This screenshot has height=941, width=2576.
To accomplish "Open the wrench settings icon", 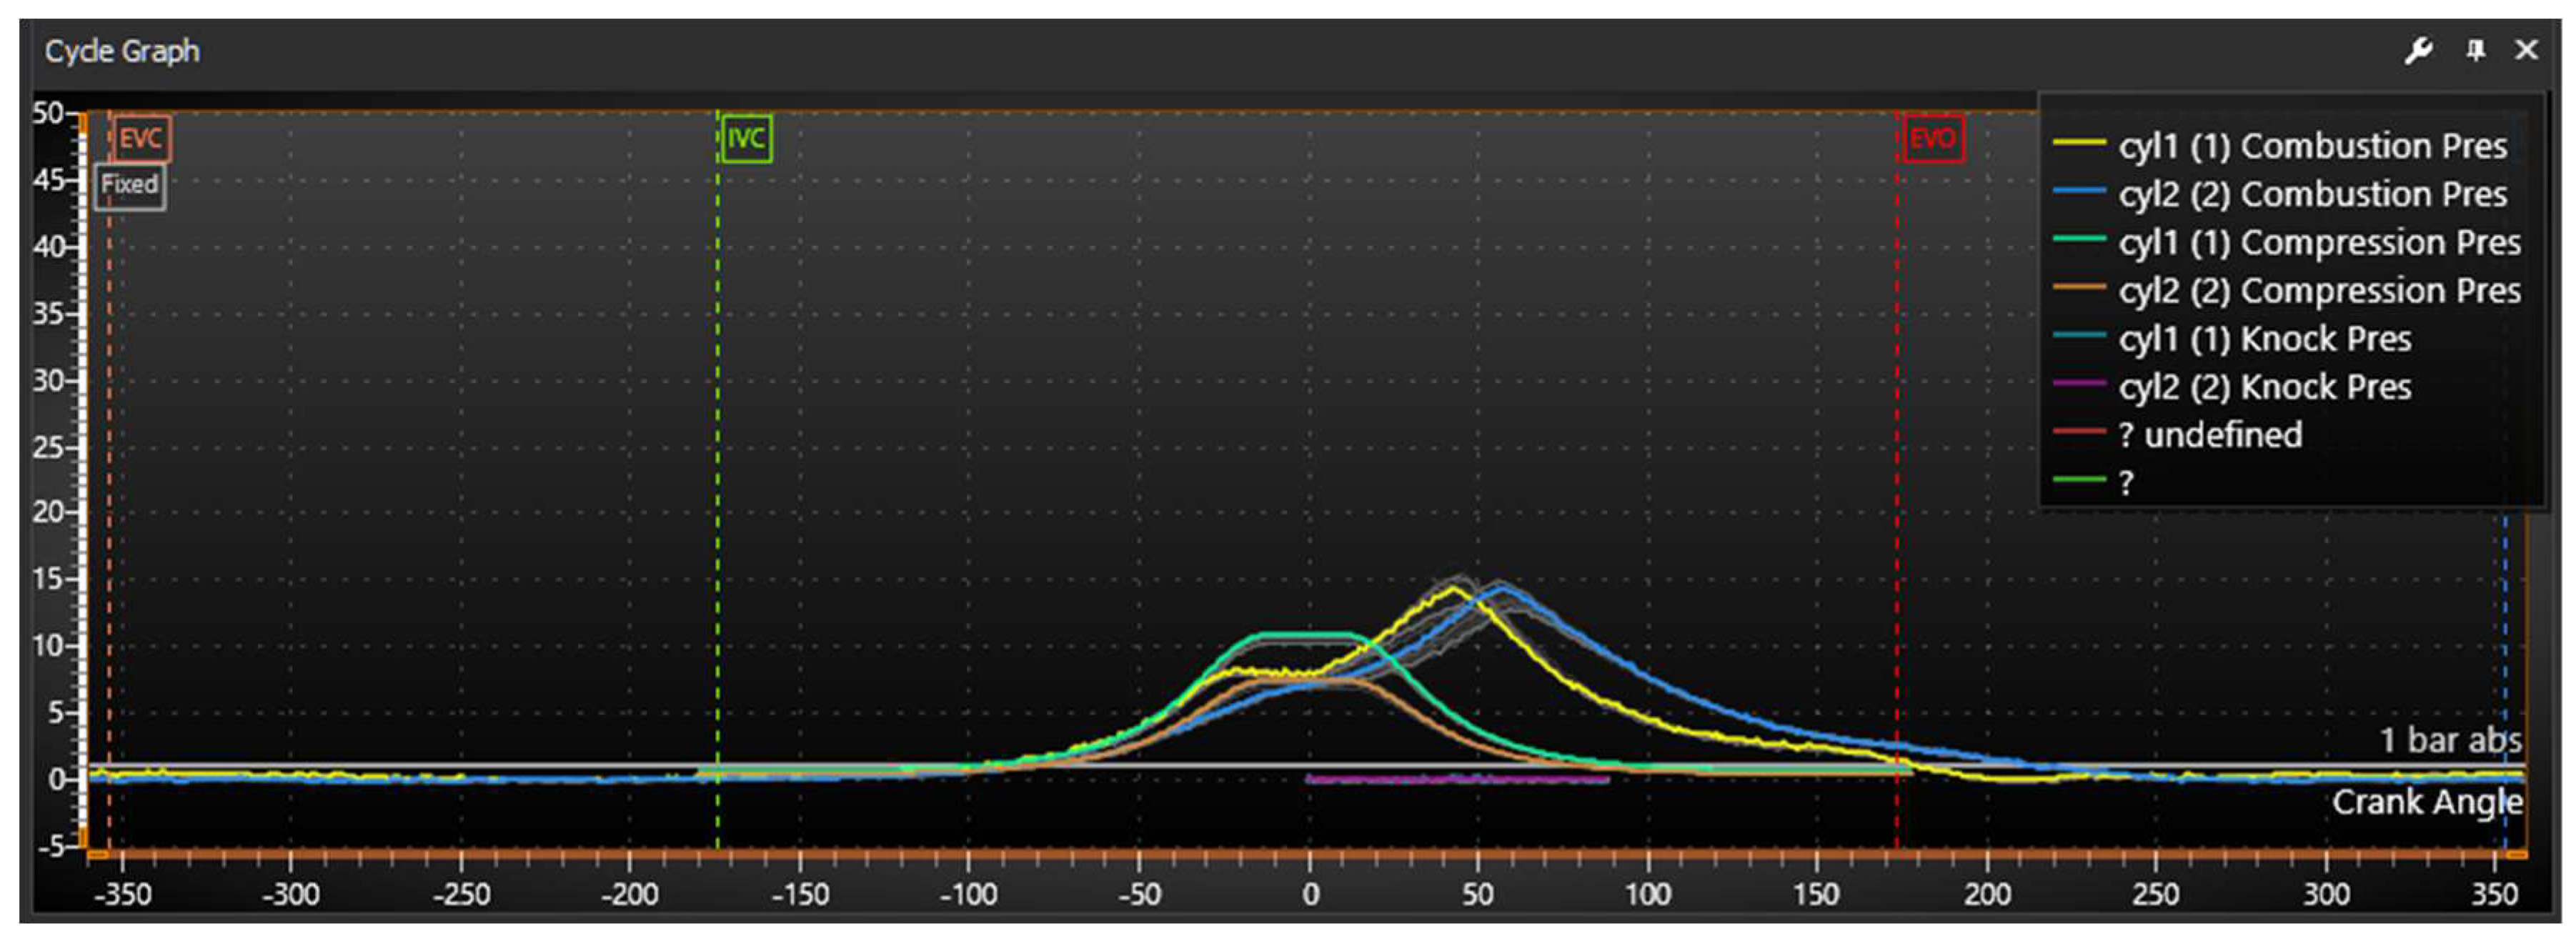I will tap(2418, 50).
